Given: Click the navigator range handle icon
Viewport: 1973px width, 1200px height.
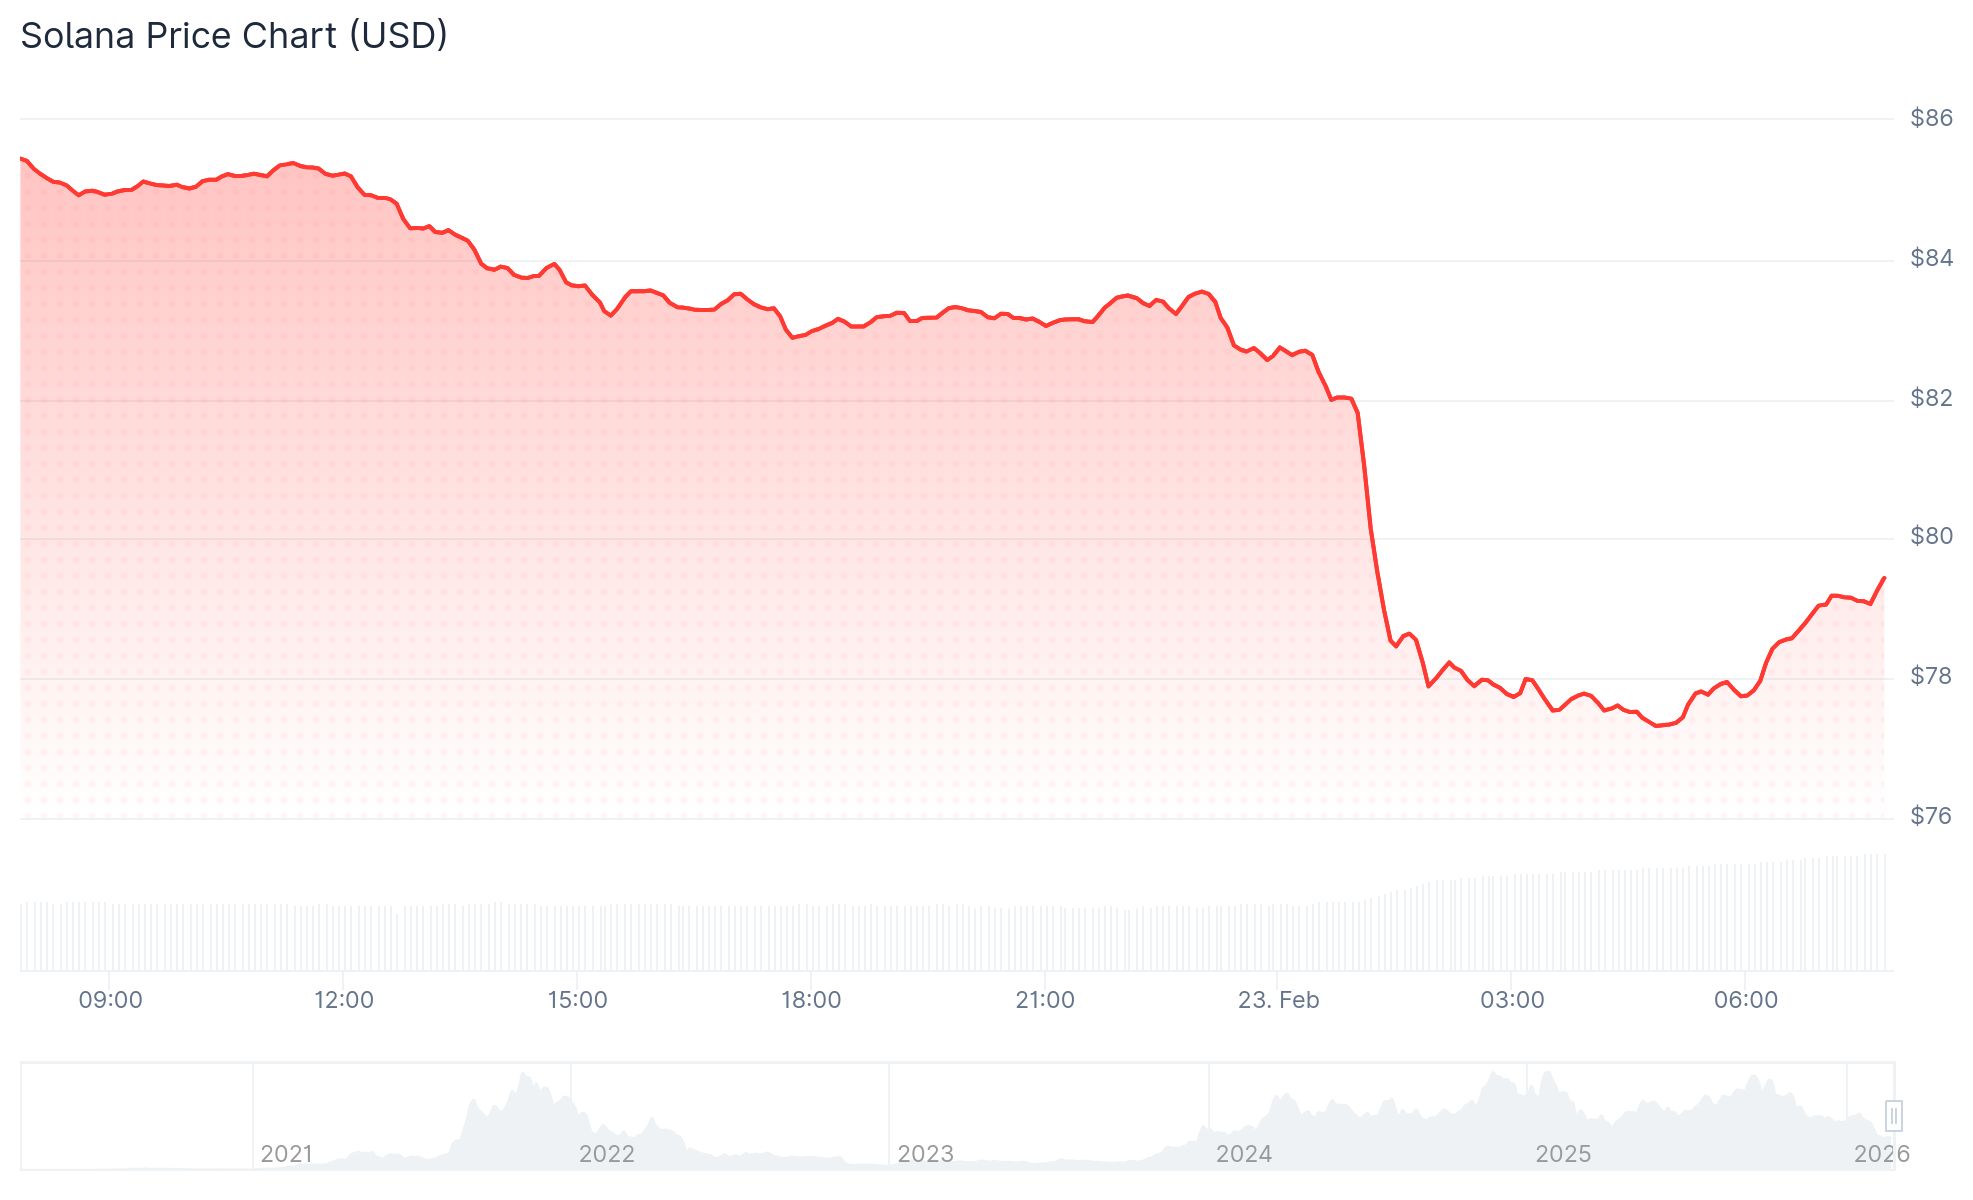Looking at the screenshot, I should pos(1893,1115).
